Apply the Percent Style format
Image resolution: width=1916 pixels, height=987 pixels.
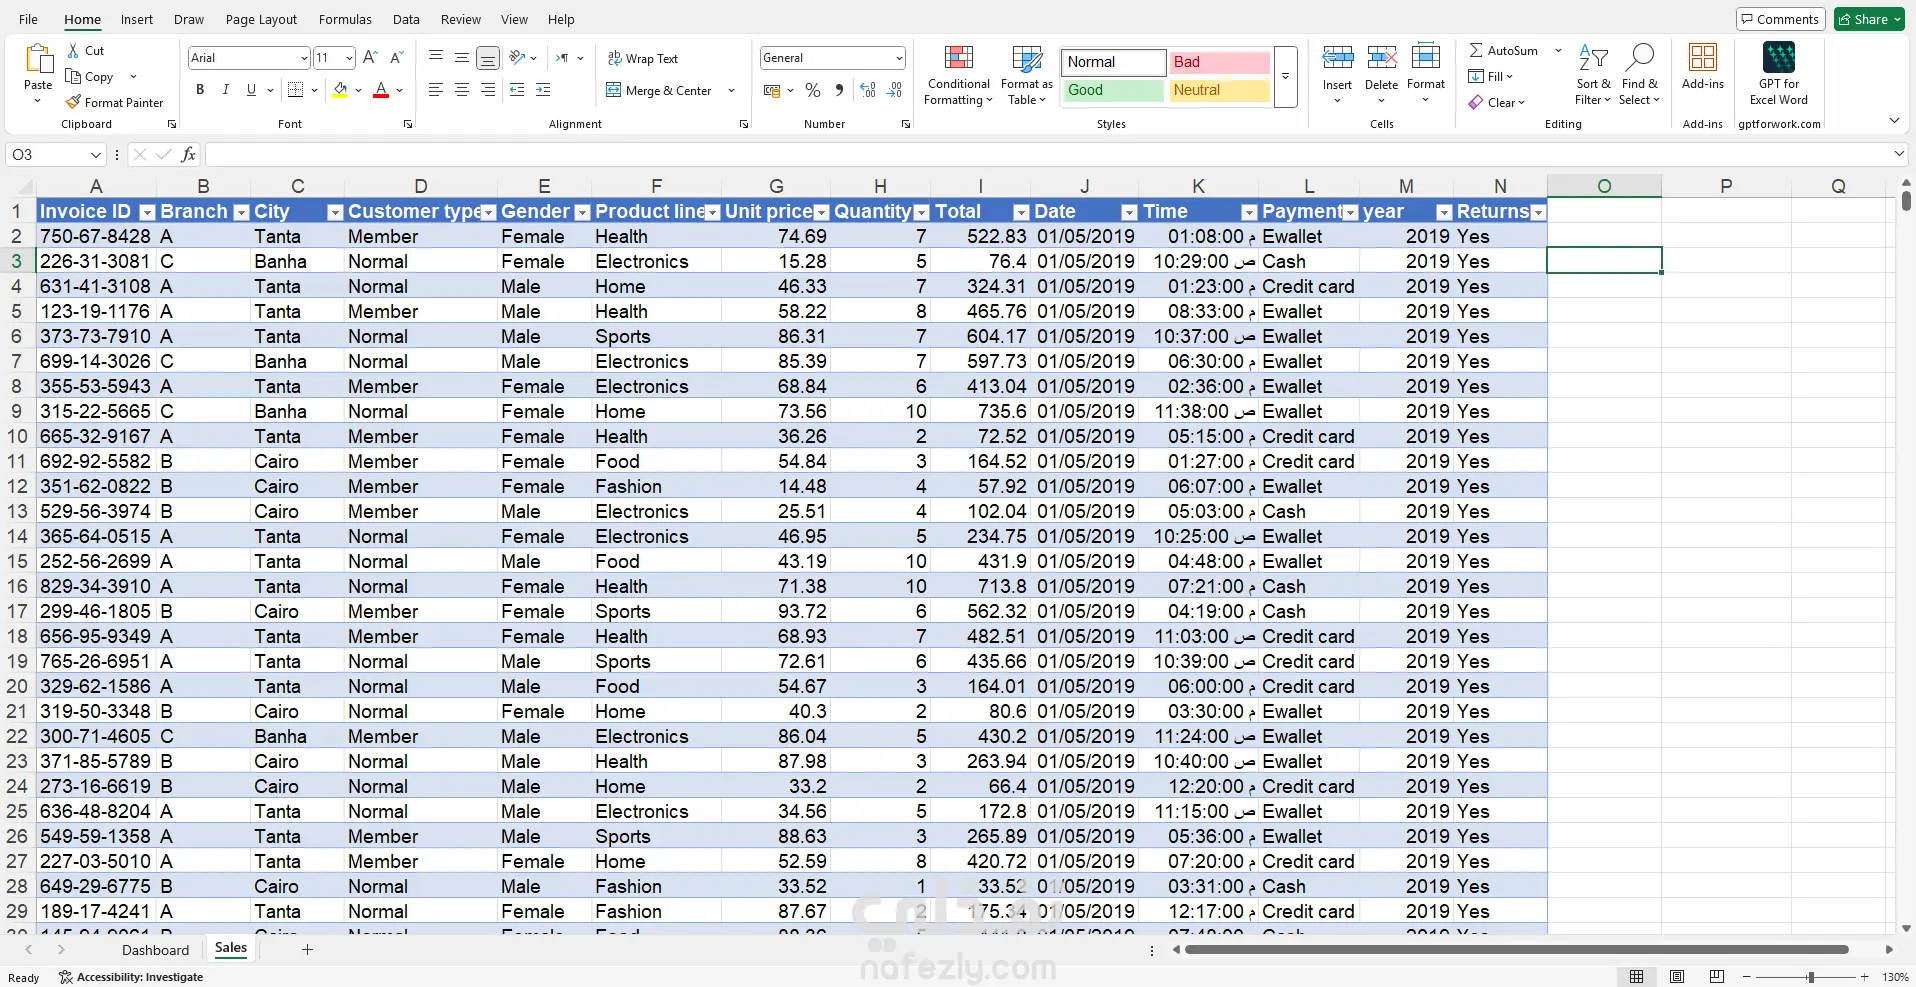tap(813, 91)
